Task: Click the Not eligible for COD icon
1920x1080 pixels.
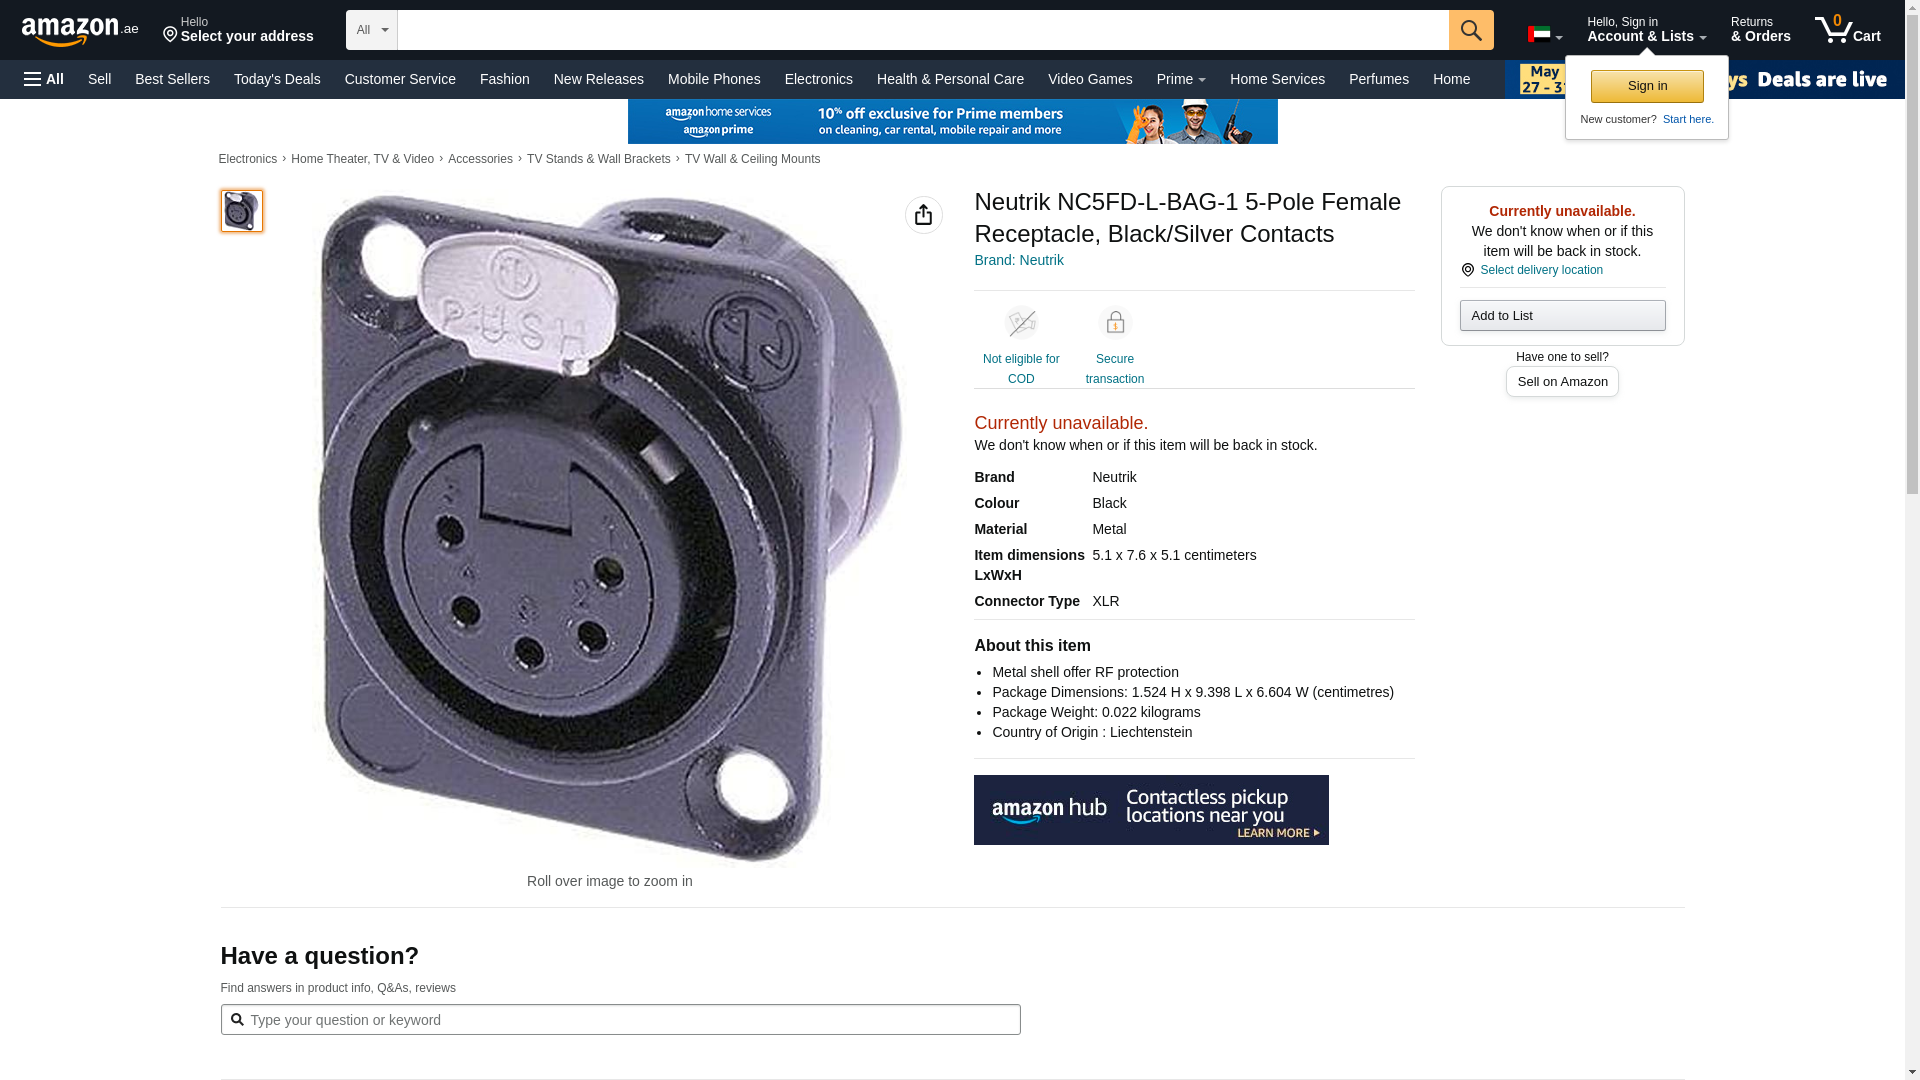Action: coord(1021,323)
